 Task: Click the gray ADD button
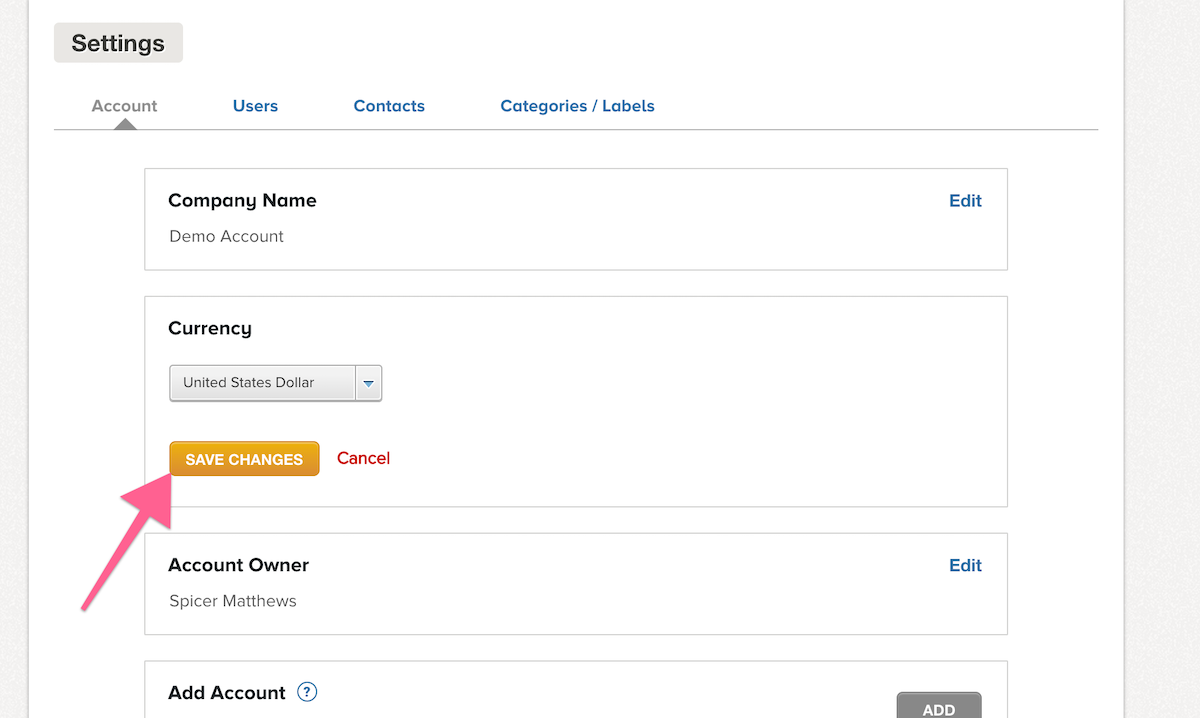[939, 706]
